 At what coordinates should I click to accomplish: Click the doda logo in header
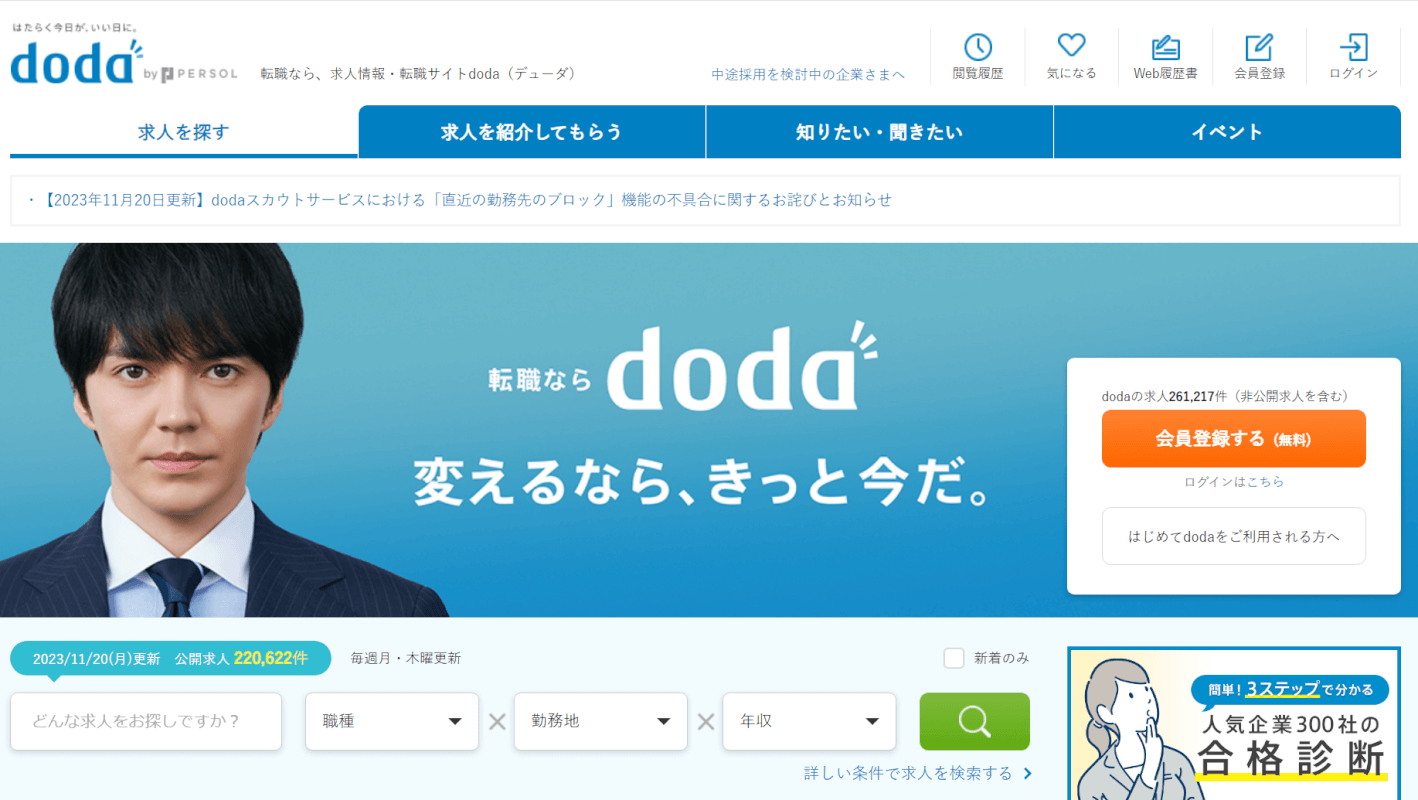click(x=78, y=62)
